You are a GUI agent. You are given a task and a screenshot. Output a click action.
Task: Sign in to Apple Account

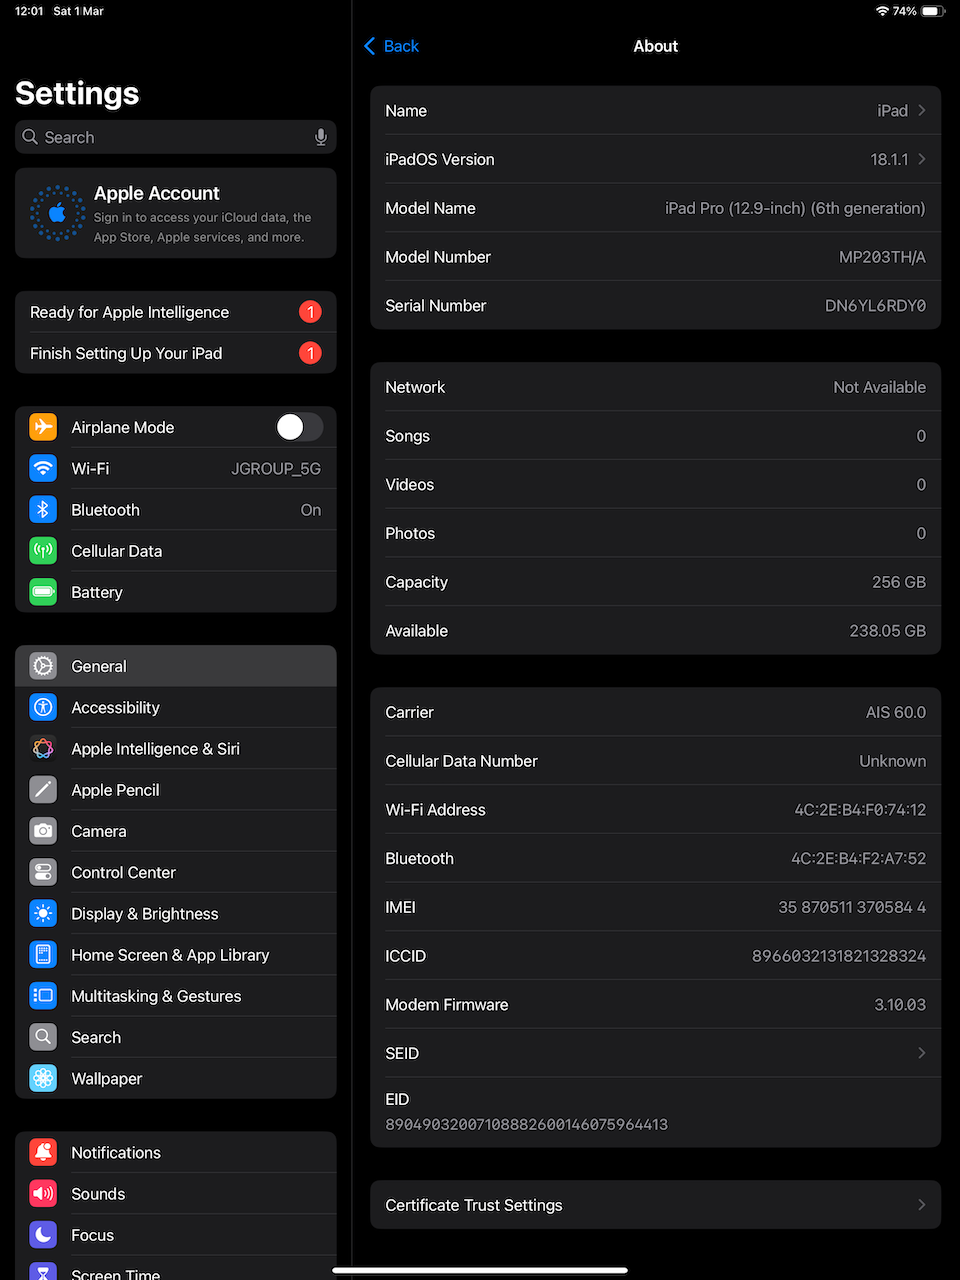tap(176, 213)
